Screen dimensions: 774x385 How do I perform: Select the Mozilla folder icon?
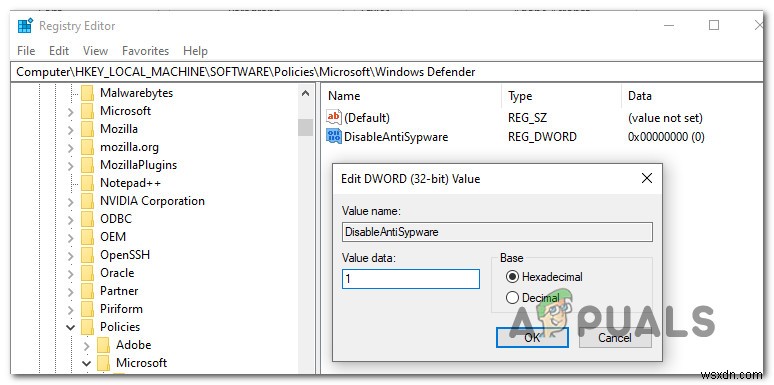(x=87, y=129)
